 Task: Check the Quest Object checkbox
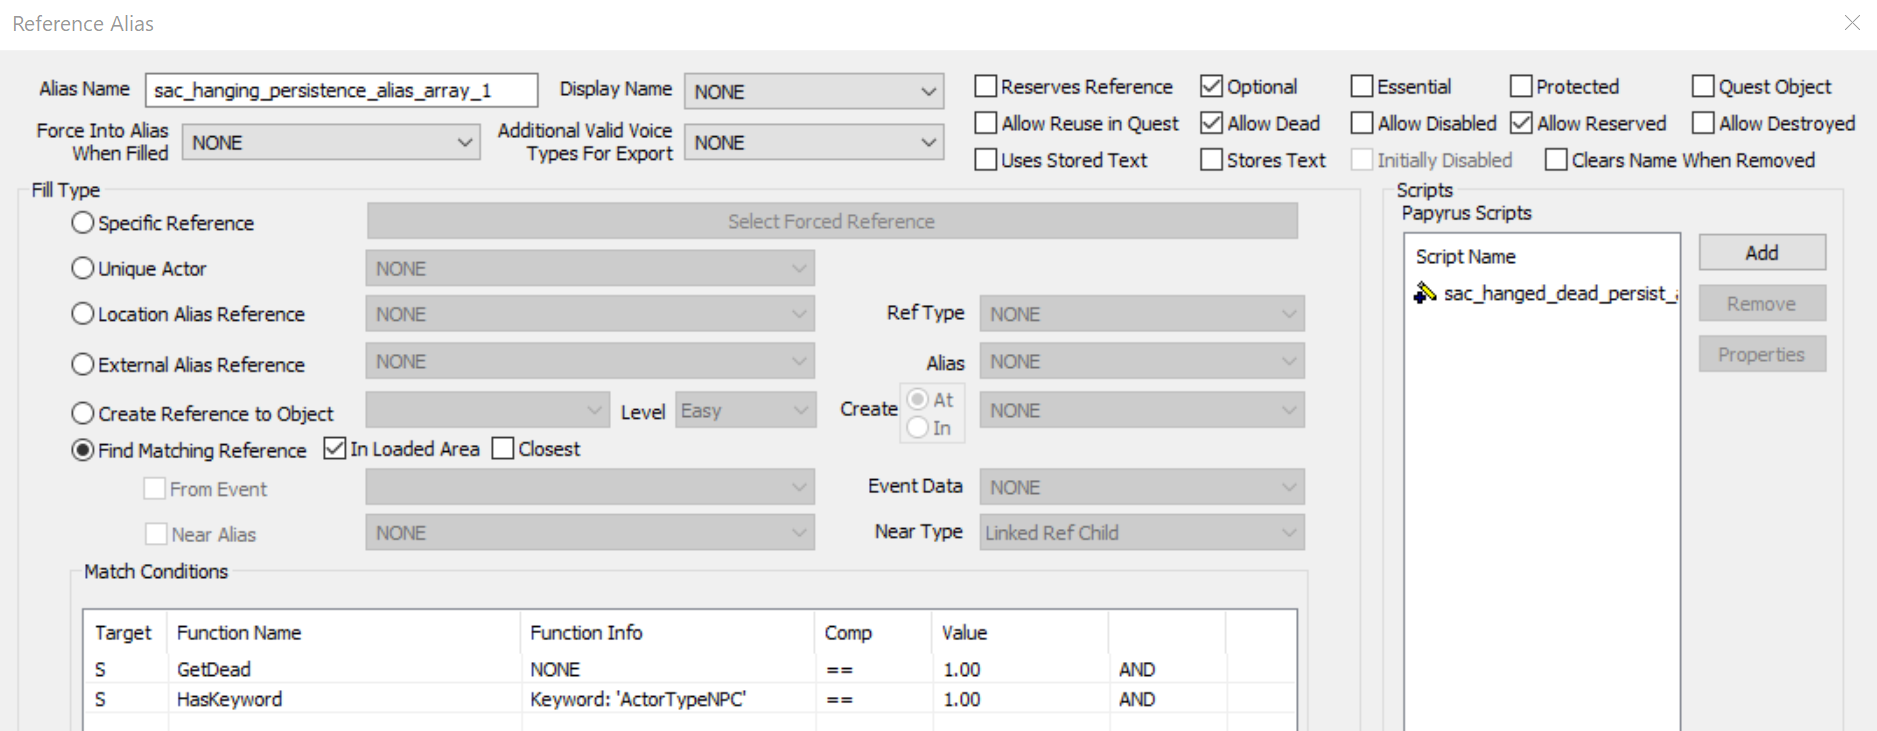click(x=1703, y=87)
